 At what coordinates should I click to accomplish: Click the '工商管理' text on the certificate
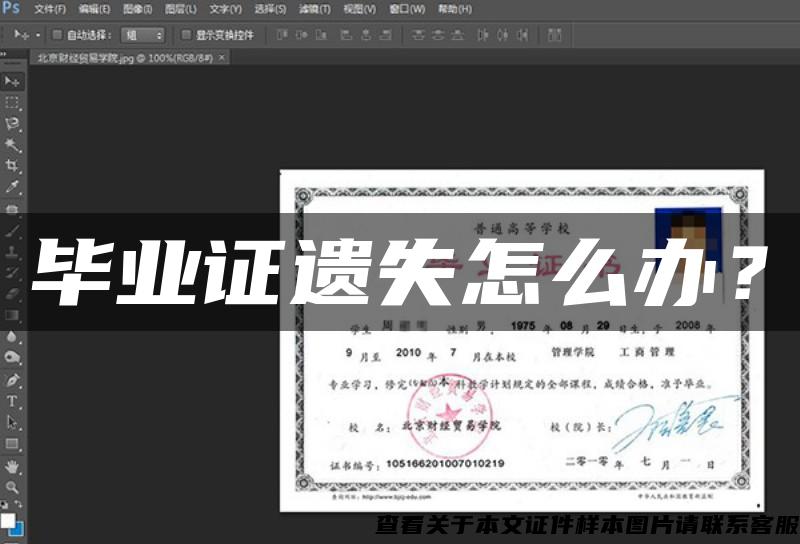647,352
